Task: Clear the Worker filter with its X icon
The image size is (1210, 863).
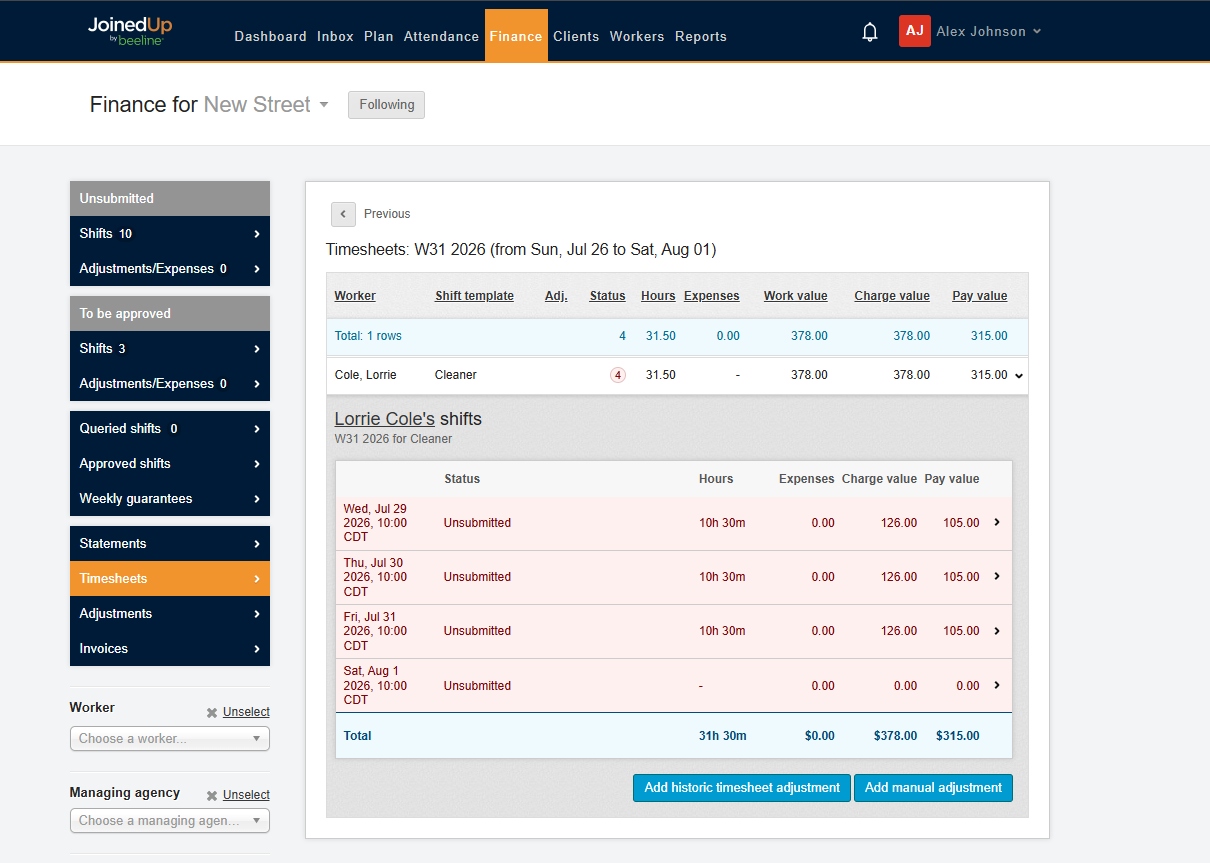Action: pyautogui.click(x=212, y=713)
